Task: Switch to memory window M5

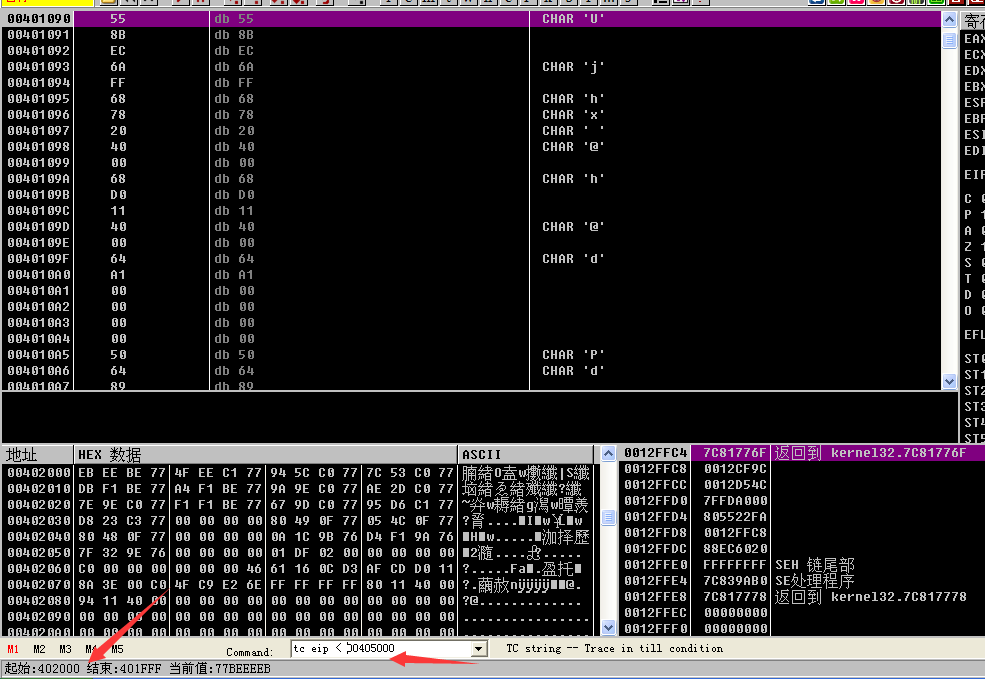Action: pos(117,649)
